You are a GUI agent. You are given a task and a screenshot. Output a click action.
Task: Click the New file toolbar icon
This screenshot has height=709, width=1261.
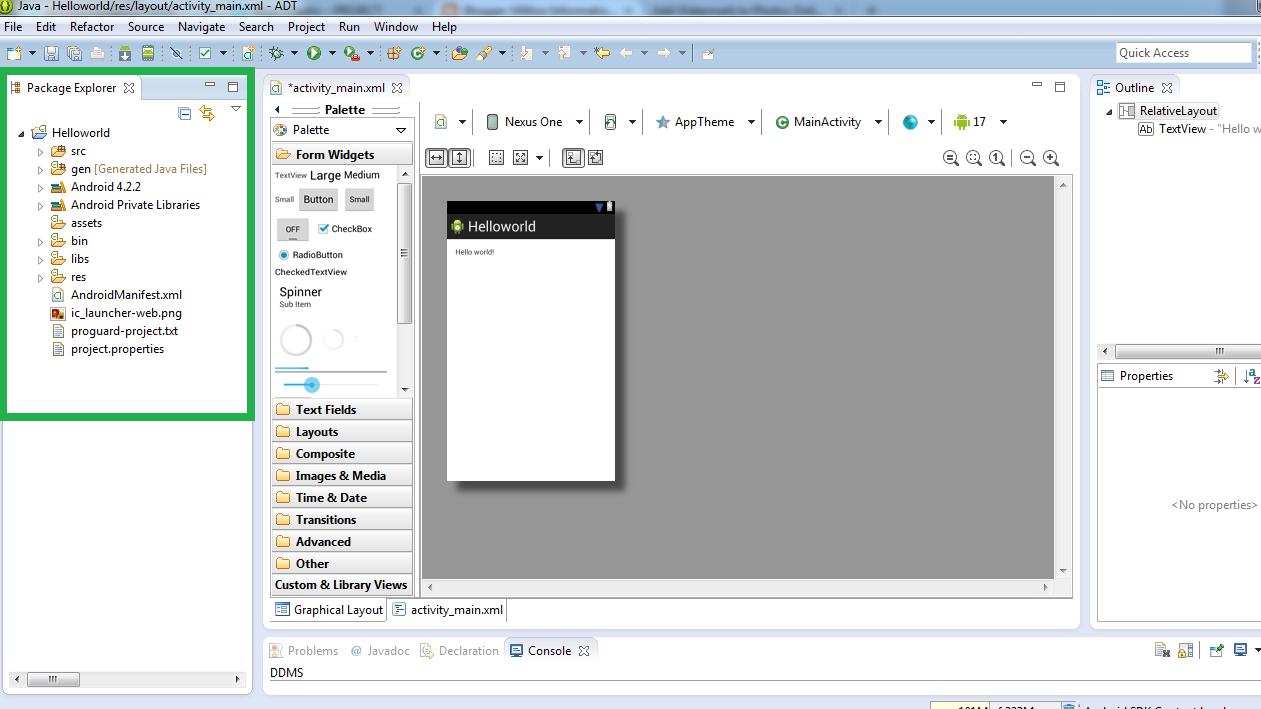[14, 53]
